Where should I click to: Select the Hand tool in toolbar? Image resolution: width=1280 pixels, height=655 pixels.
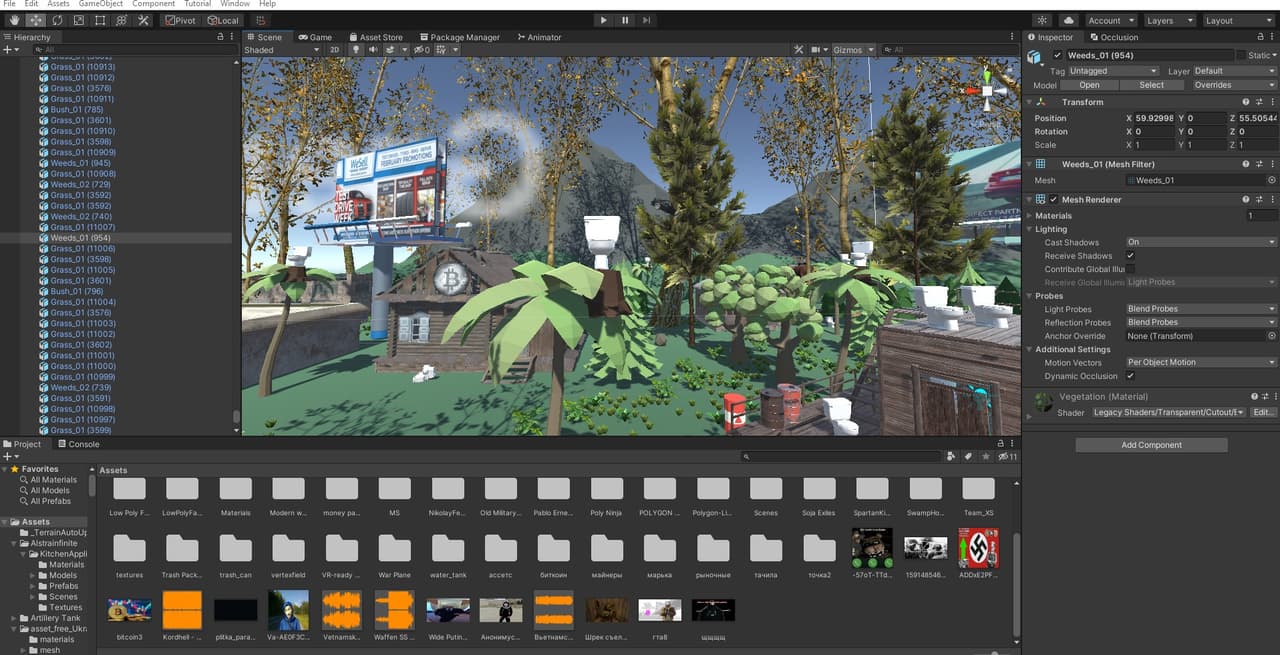point(14,20)
